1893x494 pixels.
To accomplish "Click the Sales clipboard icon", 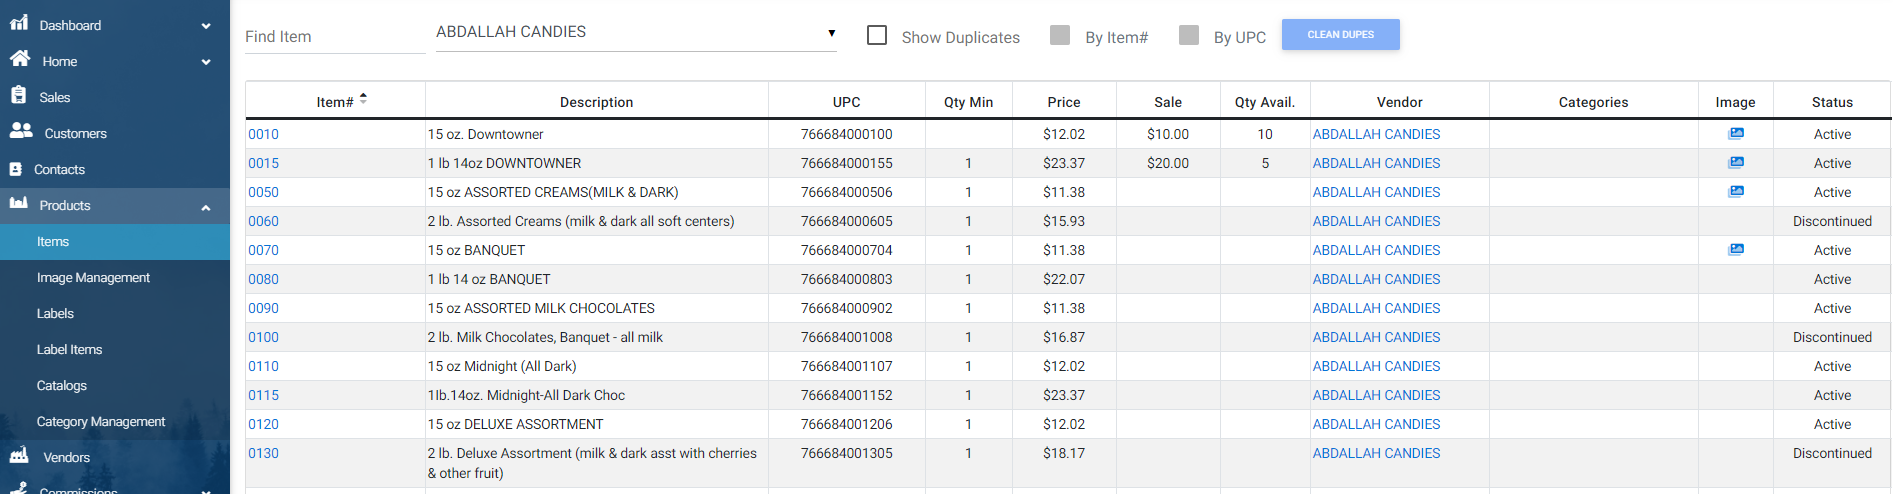I will point(19,95).
